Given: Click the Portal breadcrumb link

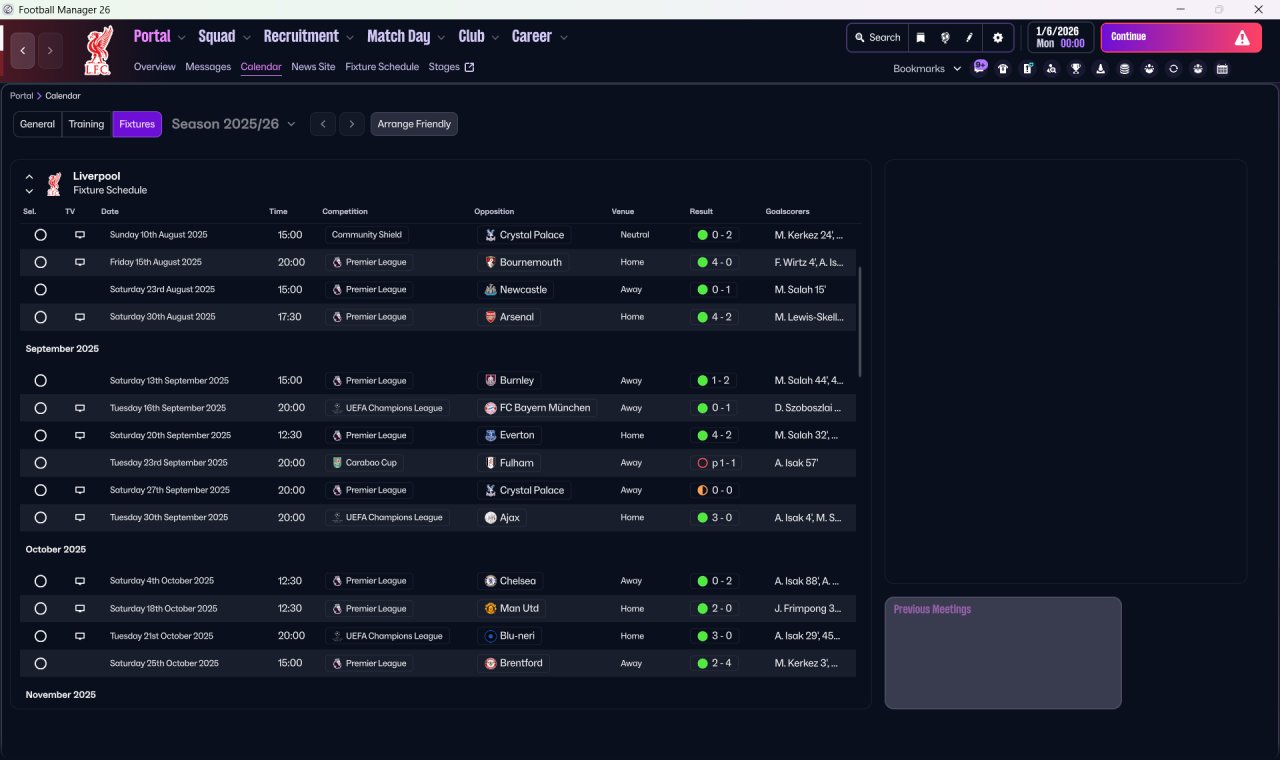Looking at the screenshot, I should pos(21,96).
